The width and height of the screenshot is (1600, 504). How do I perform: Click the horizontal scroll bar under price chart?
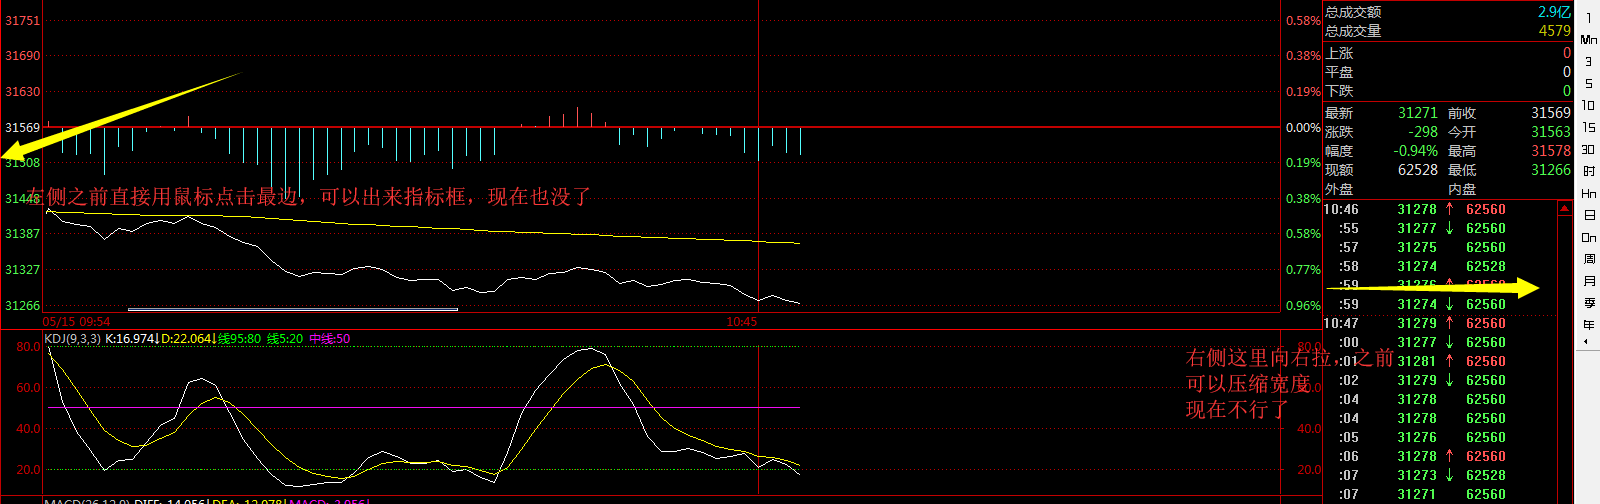(292, 310)
